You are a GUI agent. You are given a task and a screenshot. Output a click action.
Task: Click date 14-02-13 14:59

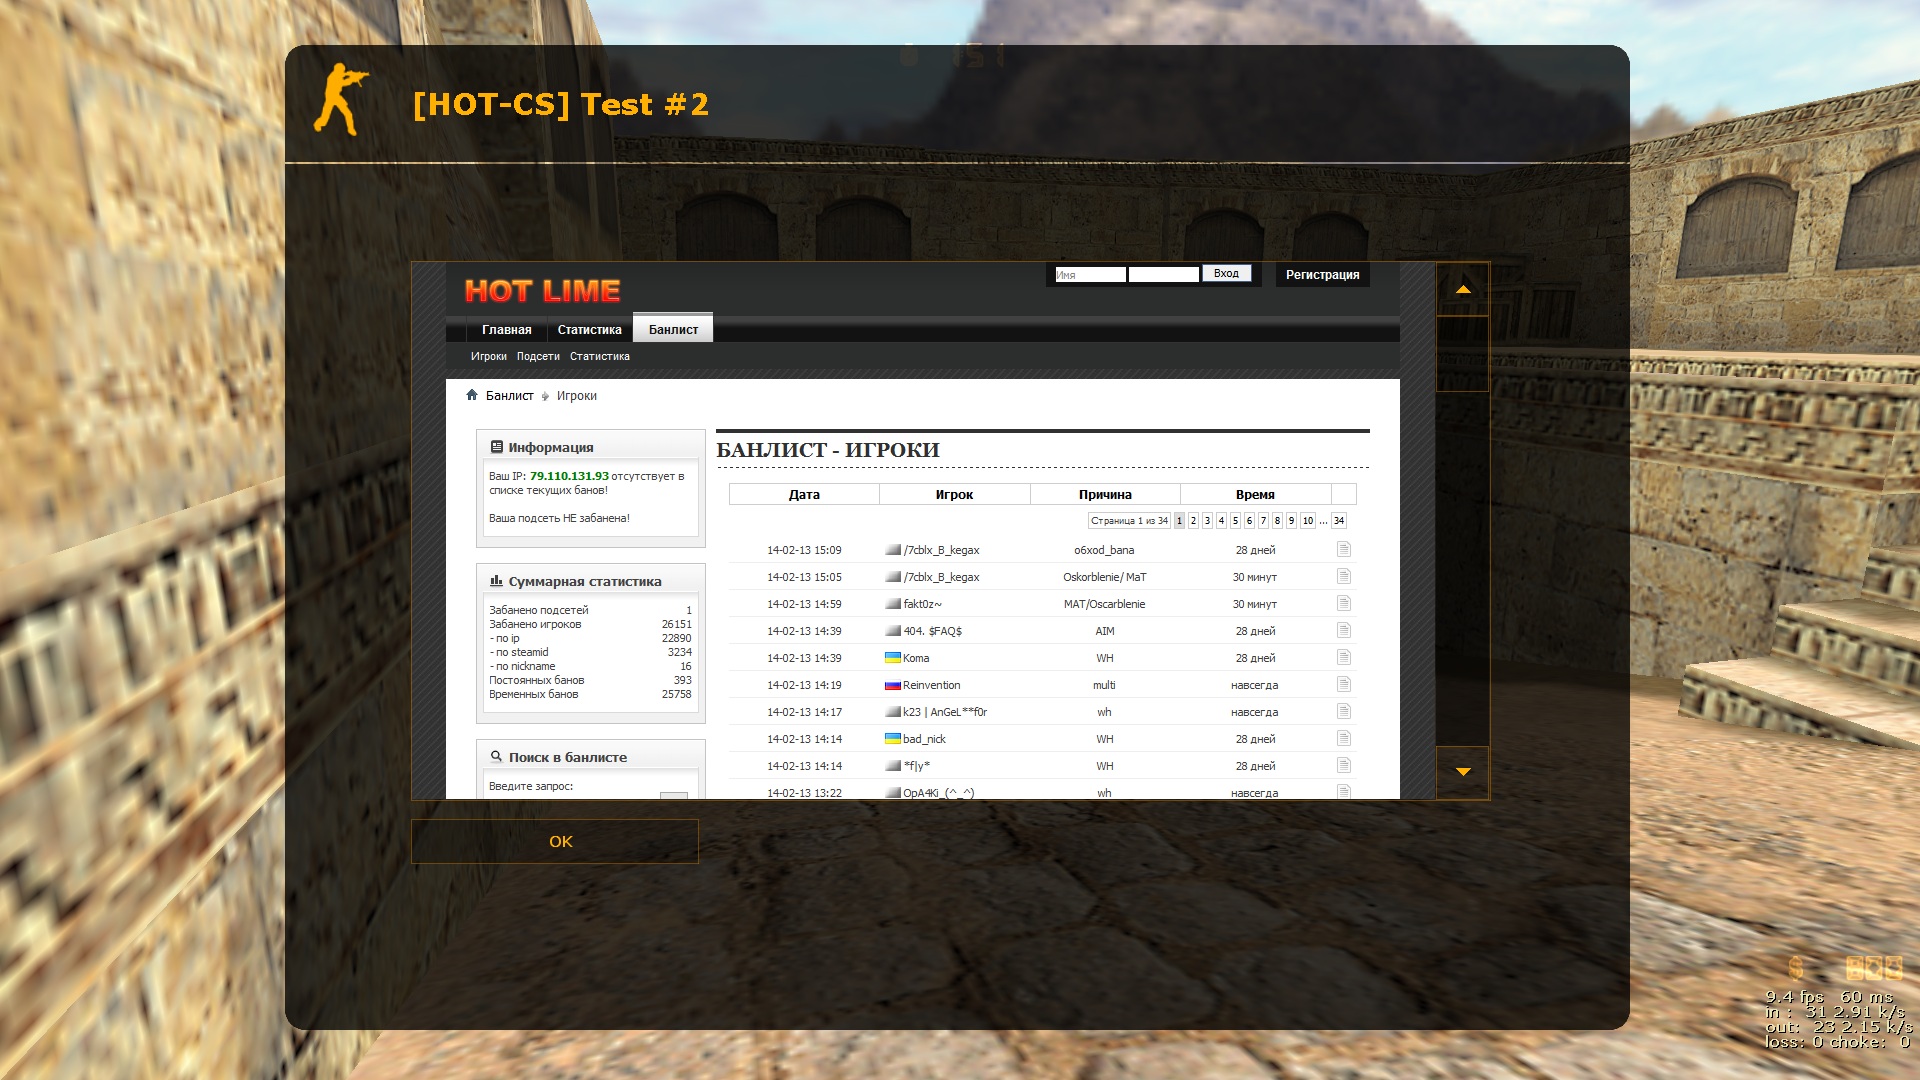(804, 604)
